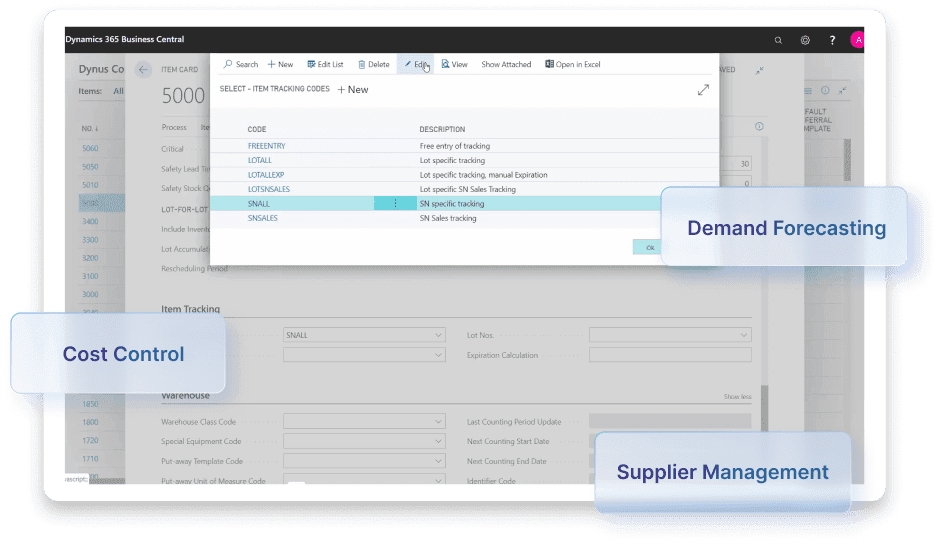This screenshot has width=938, height=544.
Task: Select the LOTALLEXP tracking code
Action: click(266, 175)
